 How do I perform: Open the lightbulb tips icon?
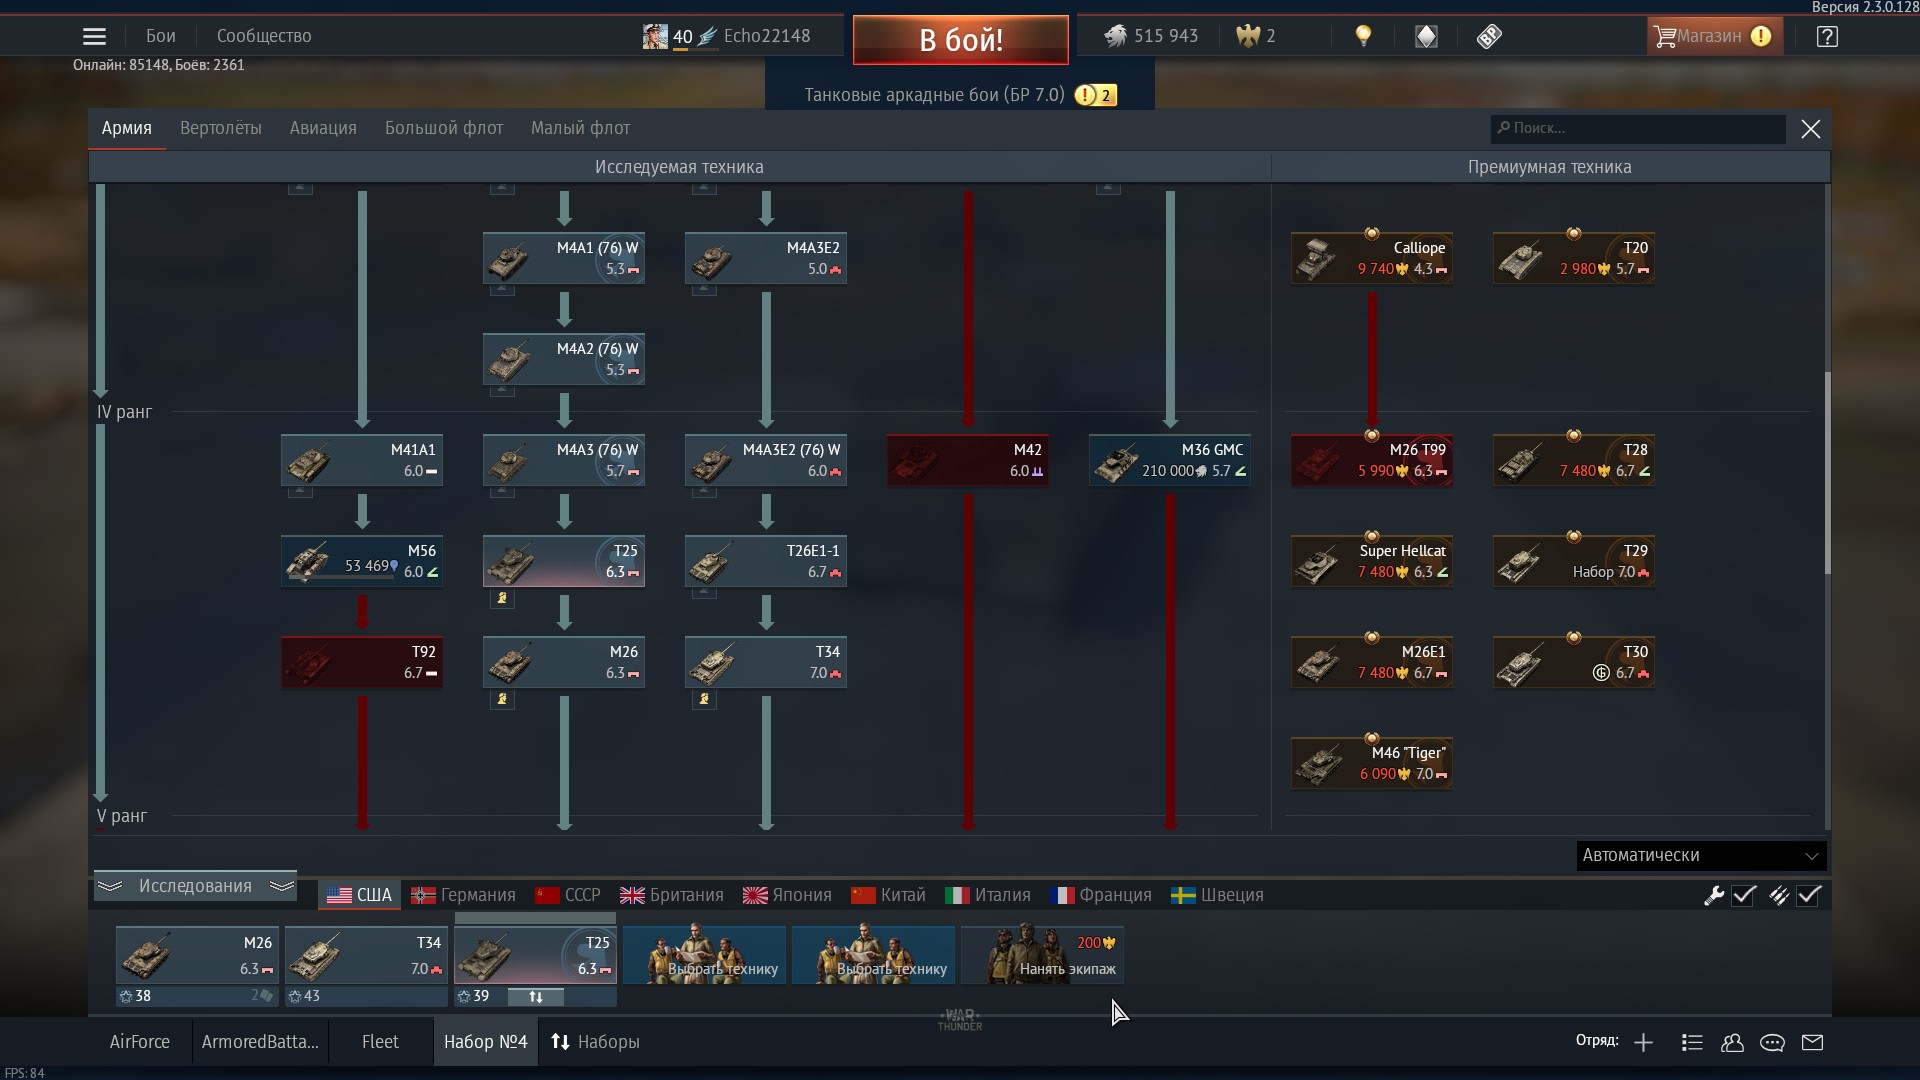pos(1363,36)
